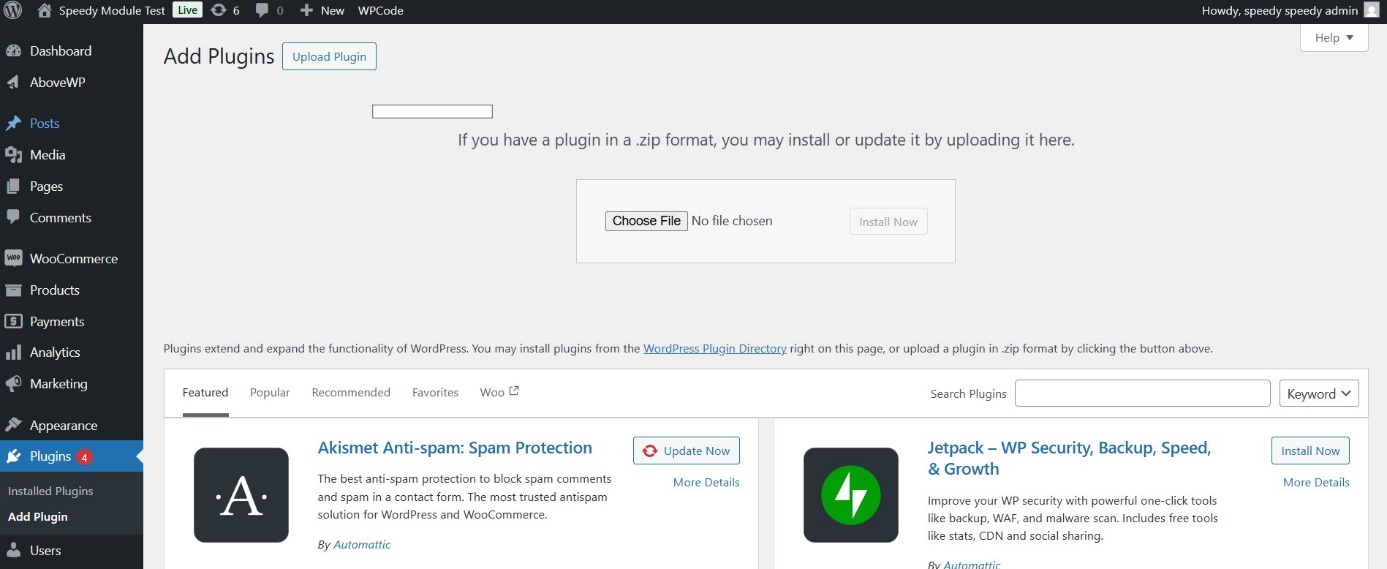Switch to the Favorites tab
1387x569 pixels.
(x=435, y=392)
